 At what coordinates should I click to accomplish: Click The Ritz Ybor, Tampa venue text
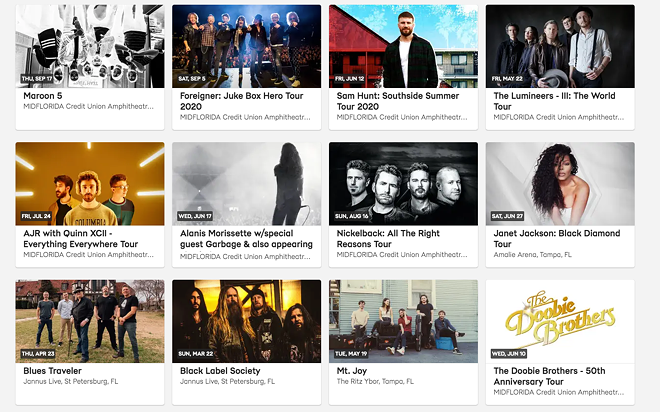click(x=375, y=381)
